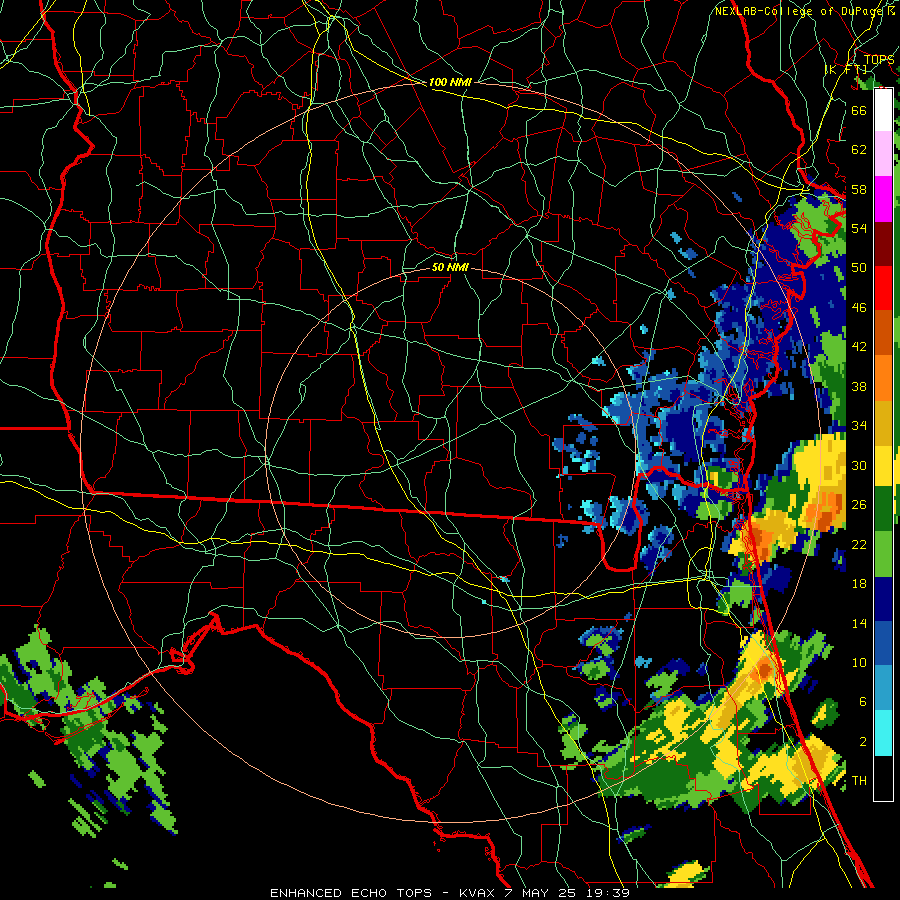900x900 pixels.
Task: Click the dark green legend swatch
Action: coord(883,509)
